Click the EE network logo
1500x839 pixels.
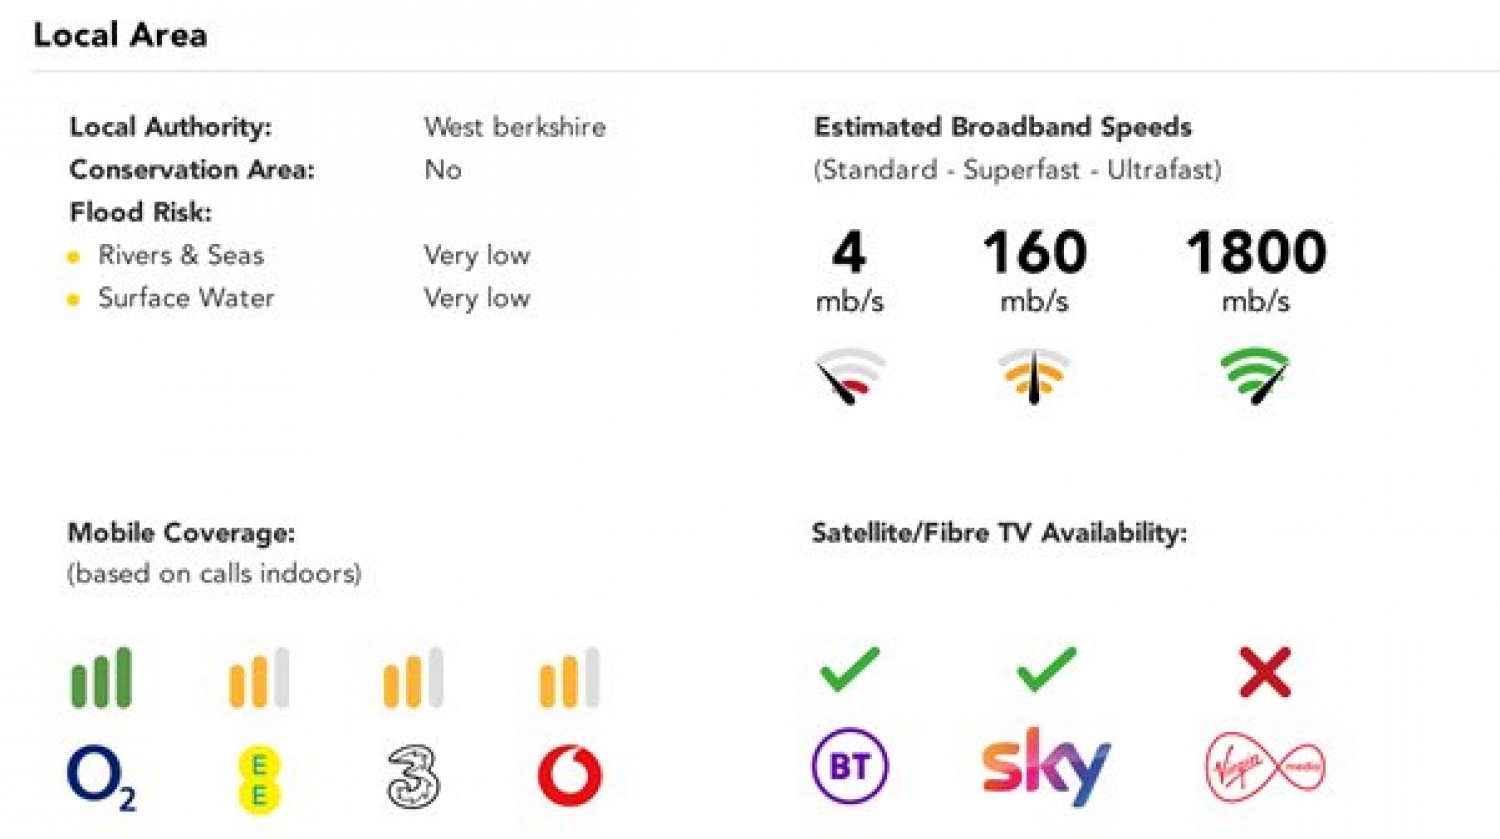tap(259, 780)
